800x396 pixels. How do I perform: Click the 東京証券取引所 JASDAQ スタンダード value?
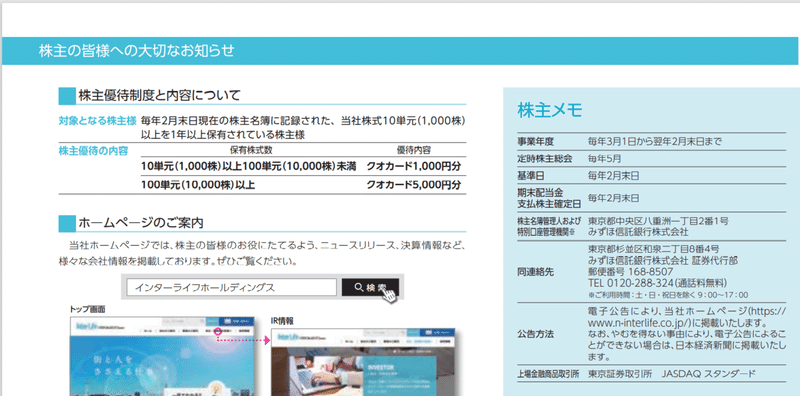[x=672, y=374]
